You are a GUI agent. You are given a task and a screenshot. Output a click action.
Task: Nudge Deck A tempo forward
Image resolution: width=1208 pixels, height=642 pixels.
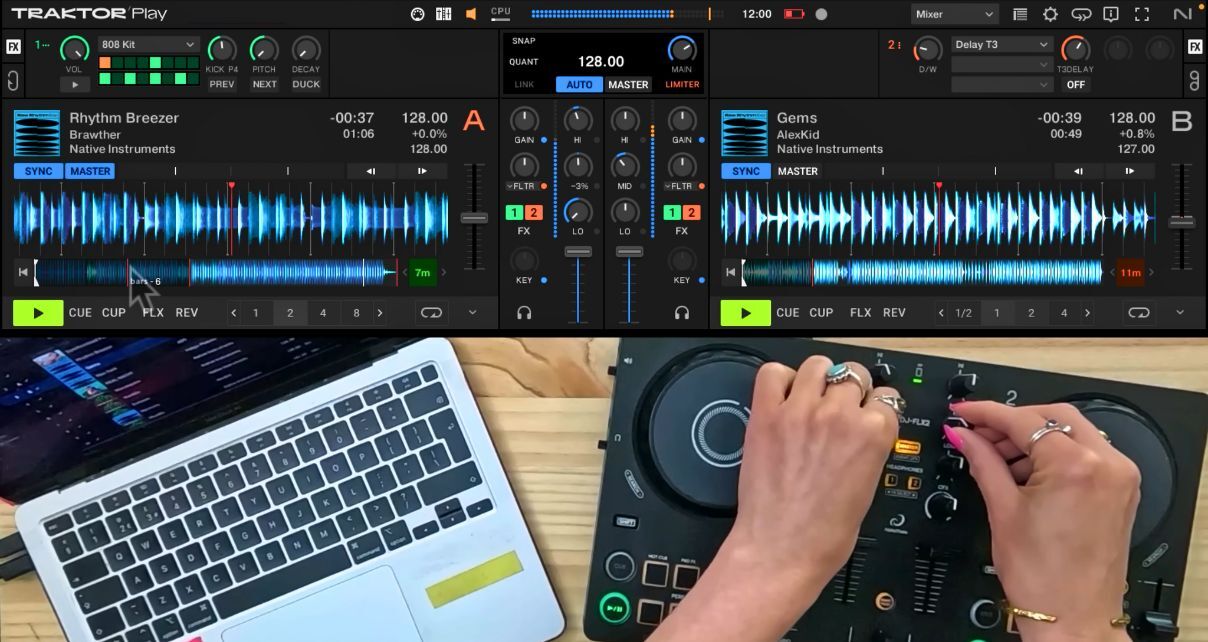pyautogui.click(x=422, y=171)
